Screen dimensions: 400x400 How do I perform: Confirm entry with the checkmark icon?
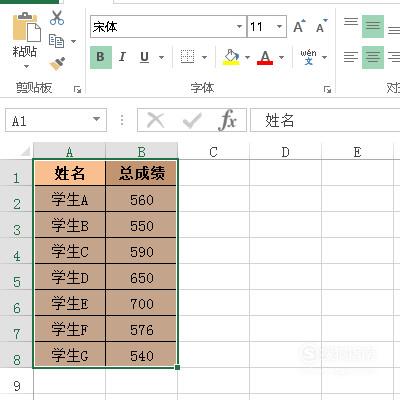(192, 120)
